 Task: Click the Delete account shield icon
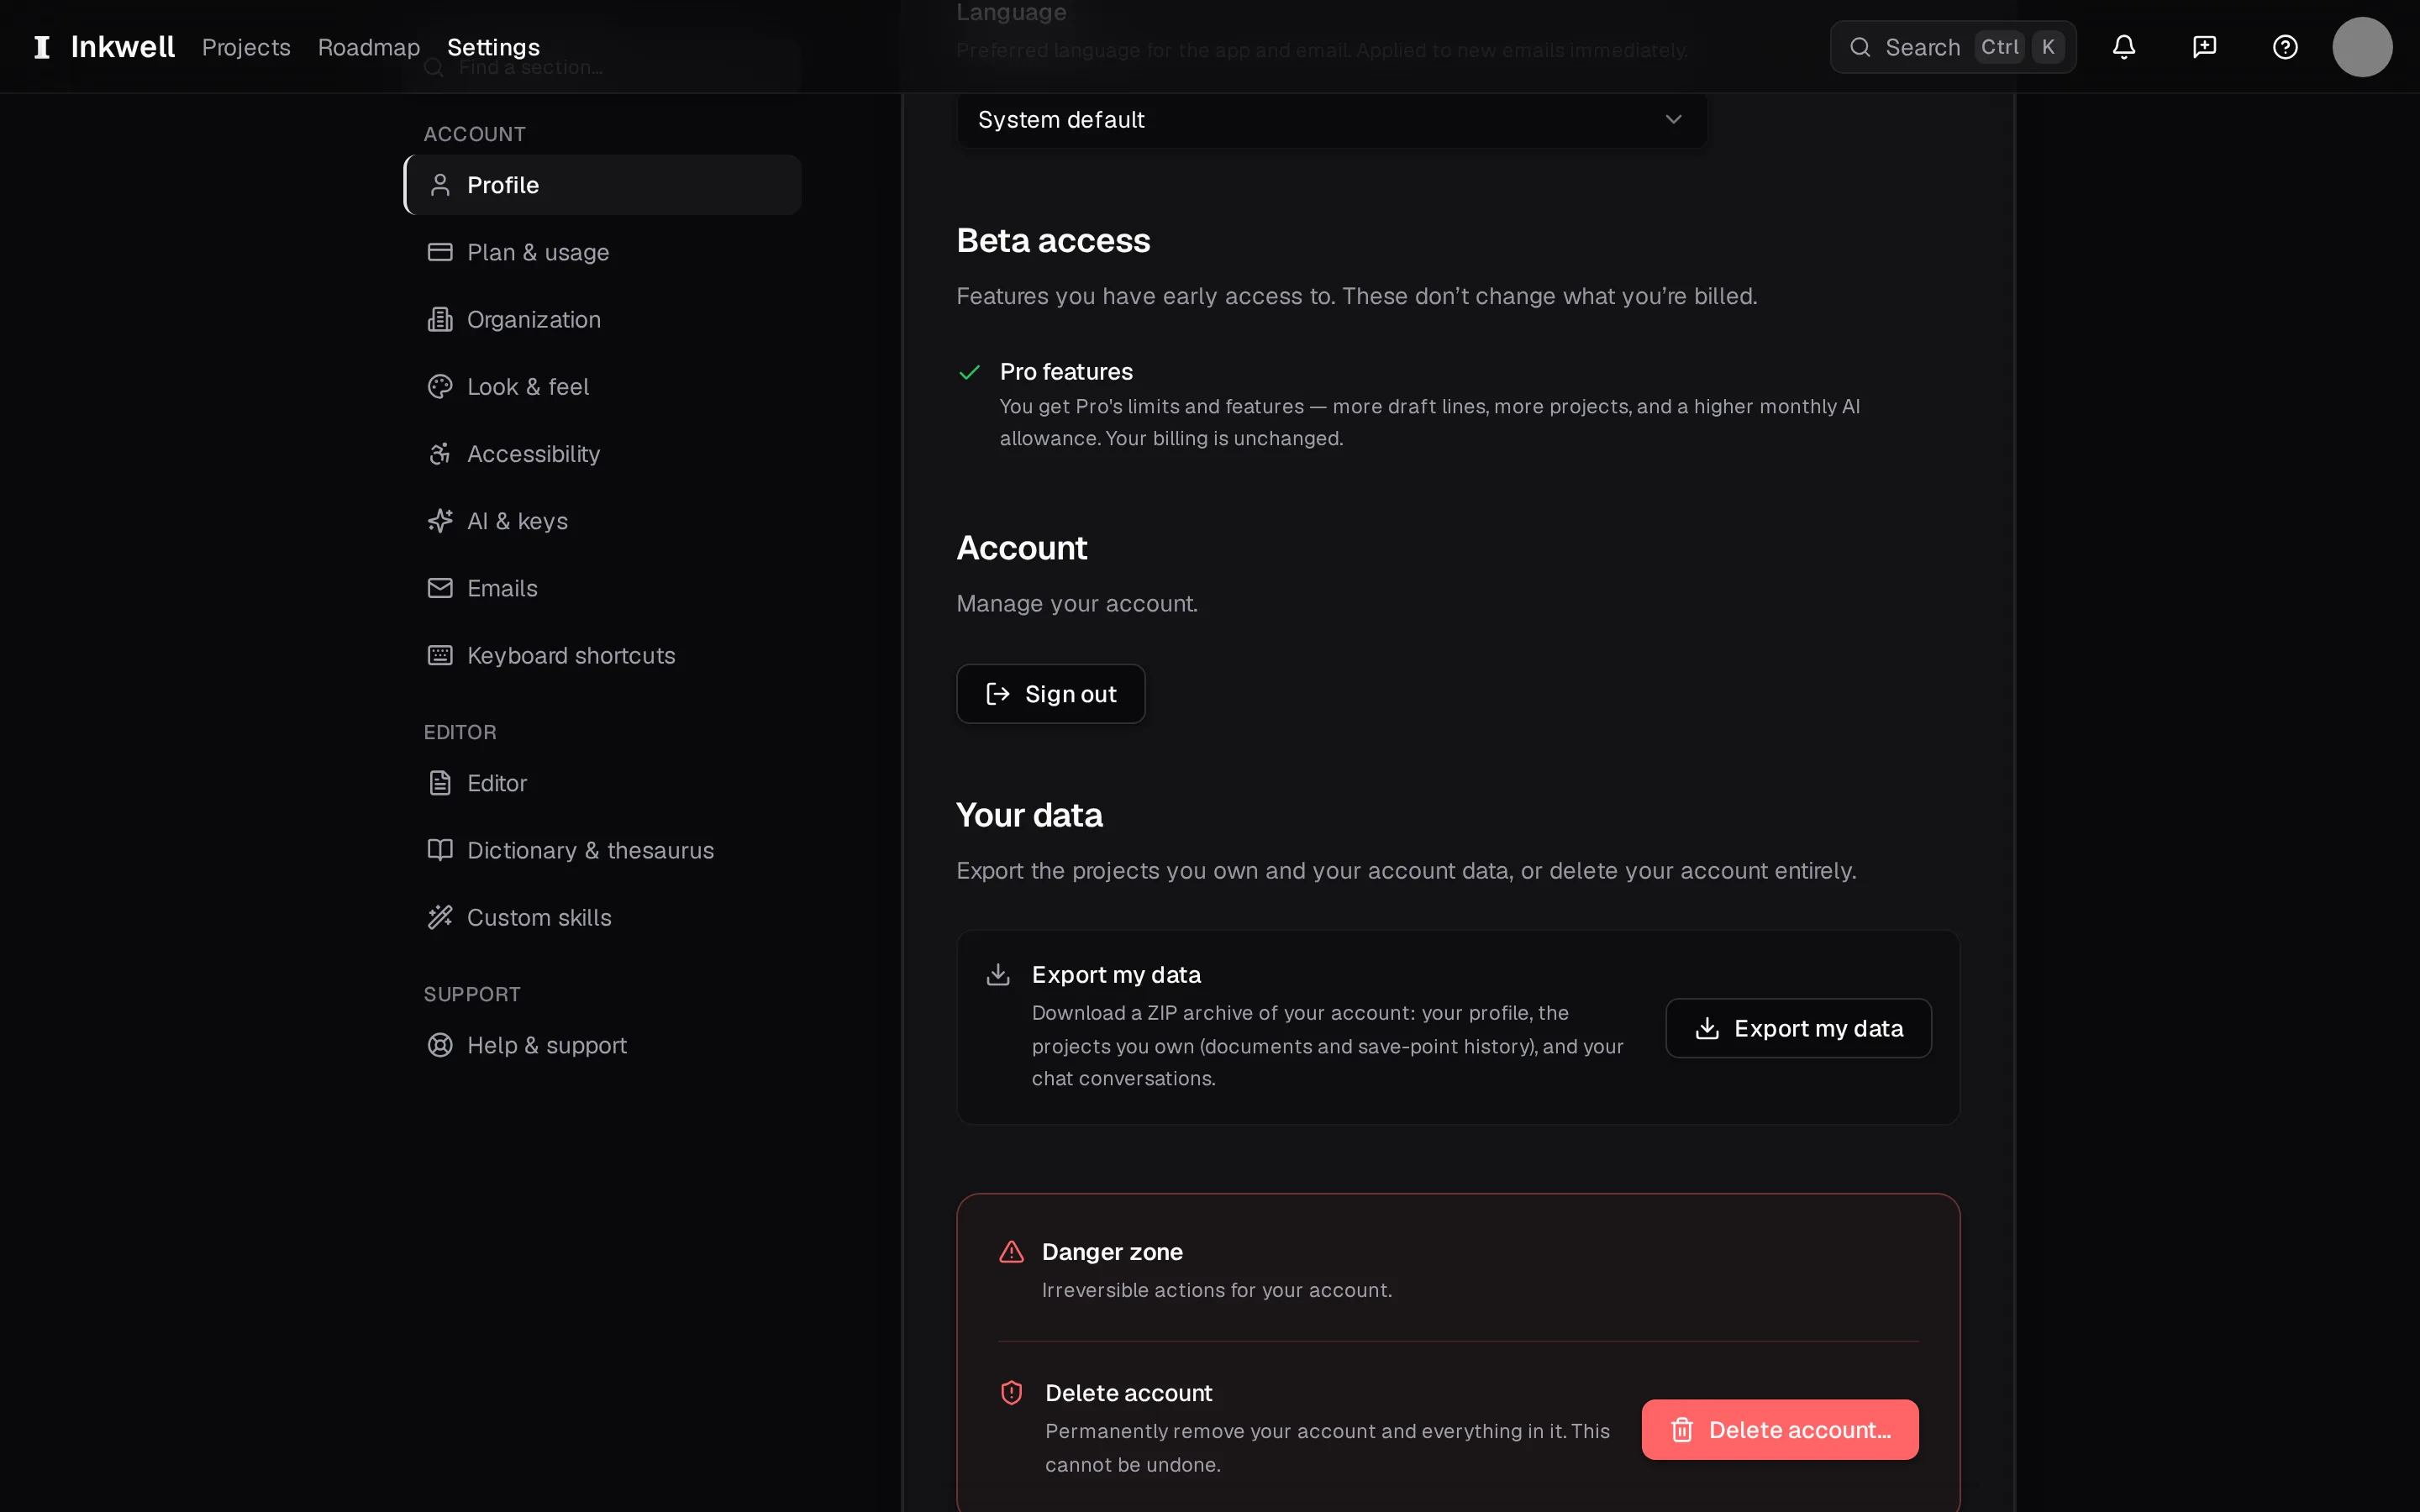coord(1011,1393)
